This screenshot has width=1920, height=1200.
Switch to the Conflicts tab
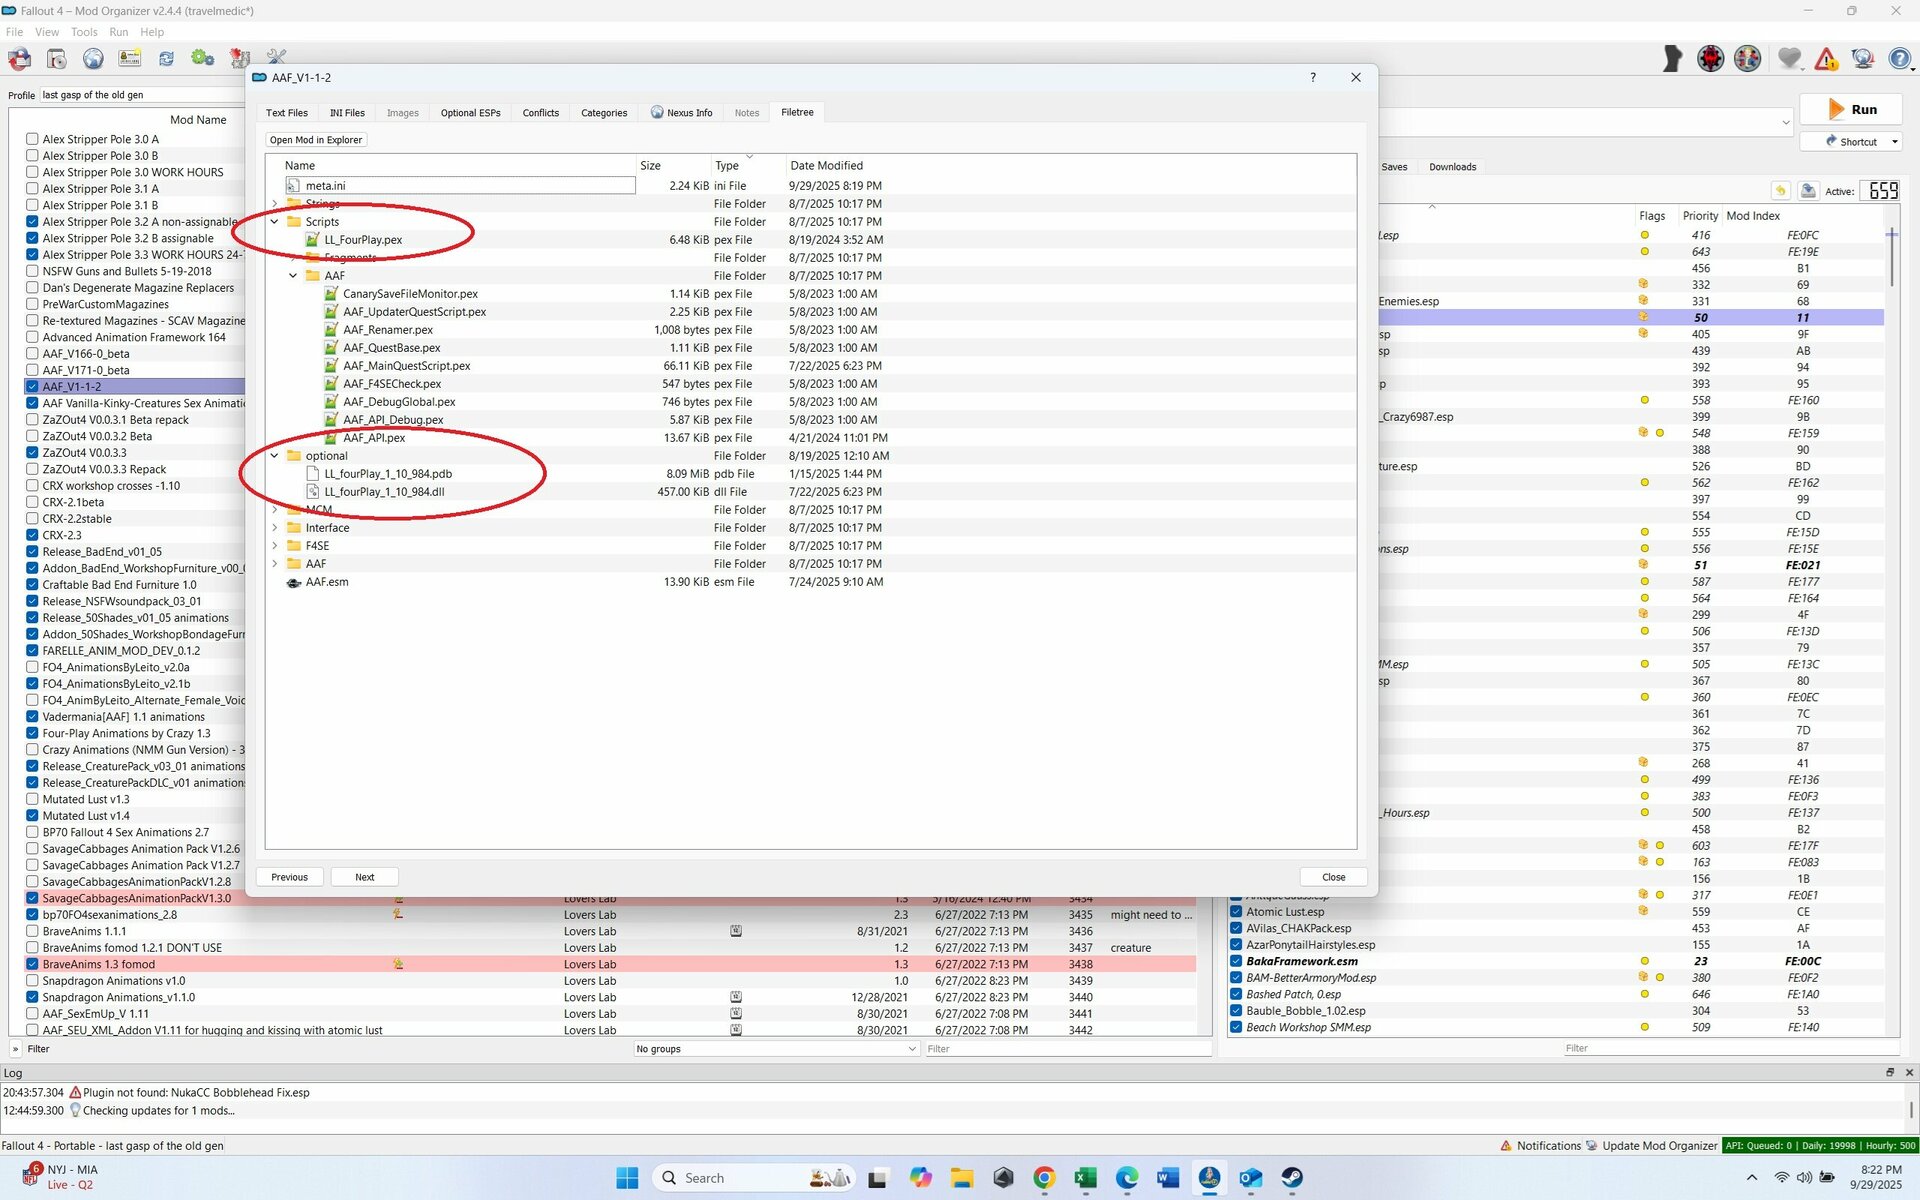[x=540, y=113]
